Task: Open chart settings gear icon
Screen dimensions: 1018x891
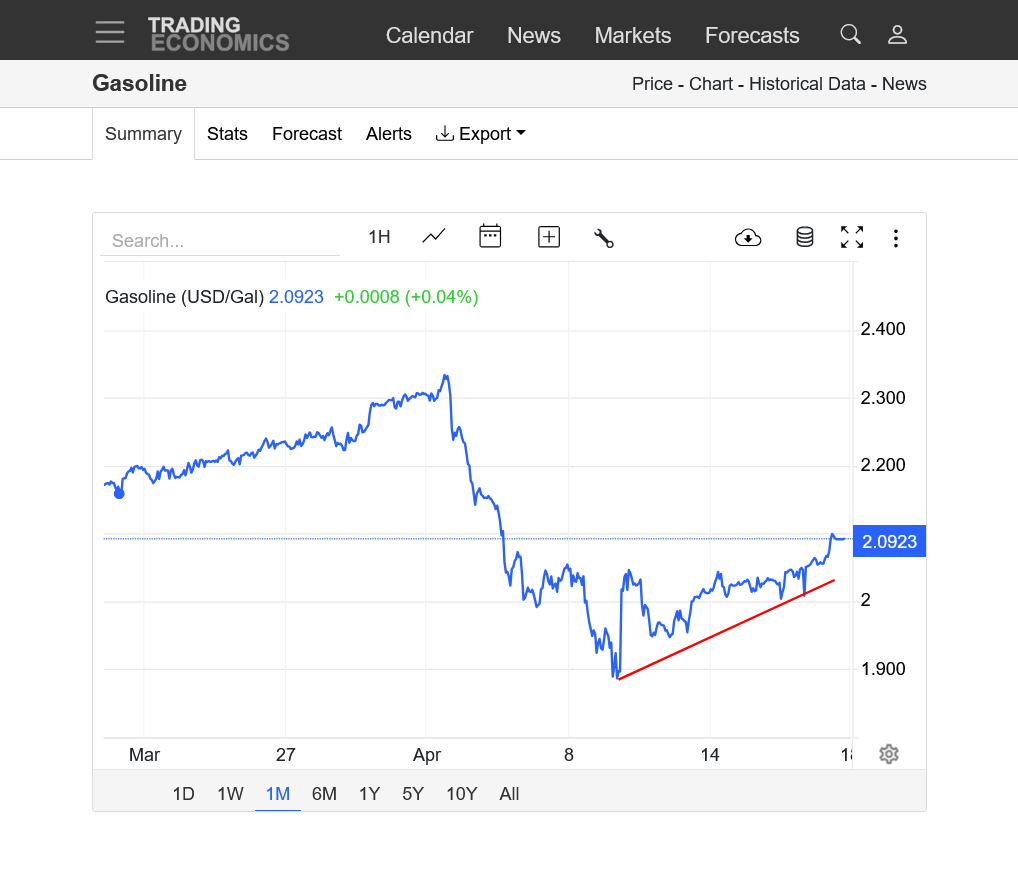Action: point(889,754)
